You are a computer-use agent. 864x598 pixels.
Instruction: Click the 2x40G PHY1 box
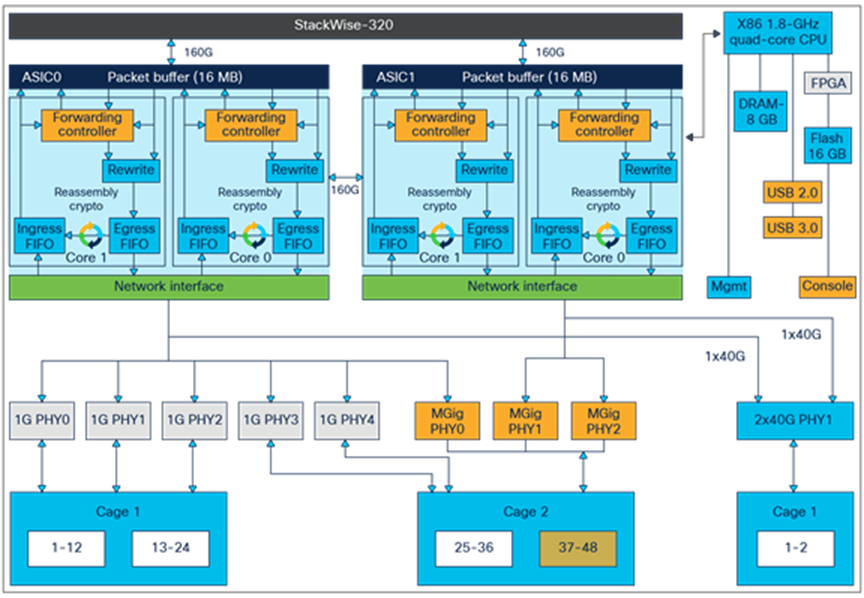795,421
